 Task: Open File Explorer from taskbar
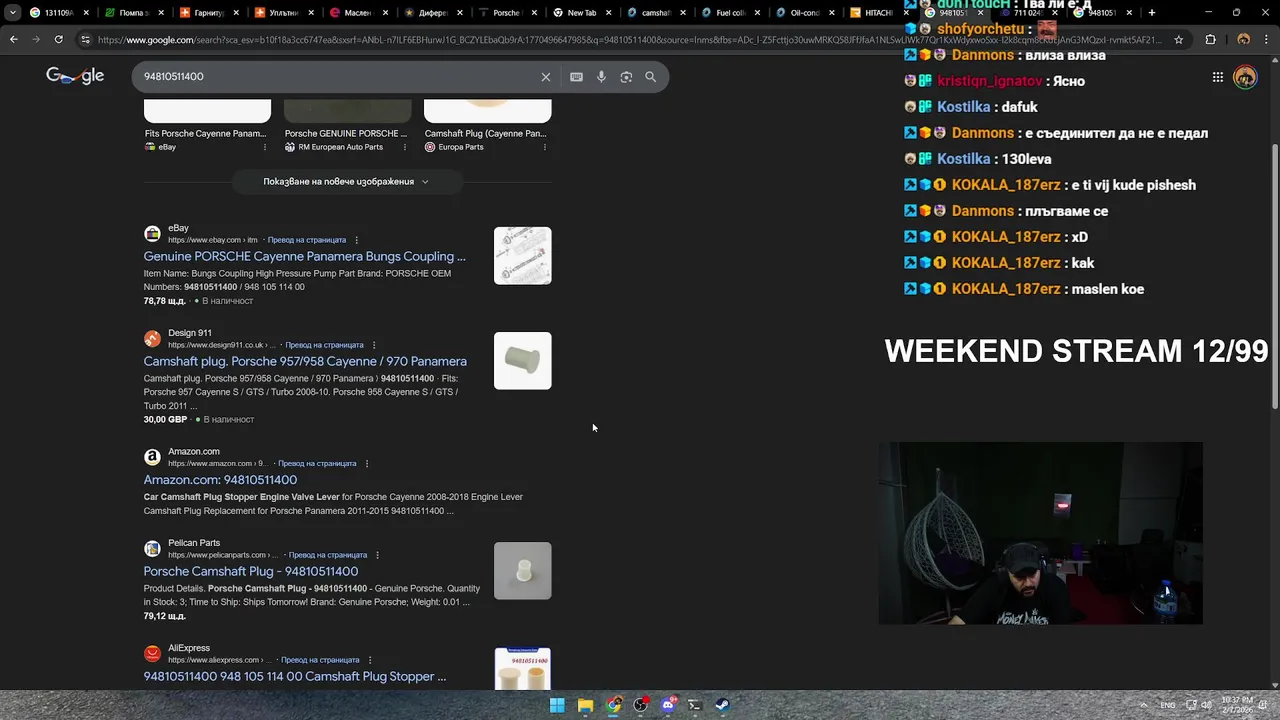(x=585, y=705)
